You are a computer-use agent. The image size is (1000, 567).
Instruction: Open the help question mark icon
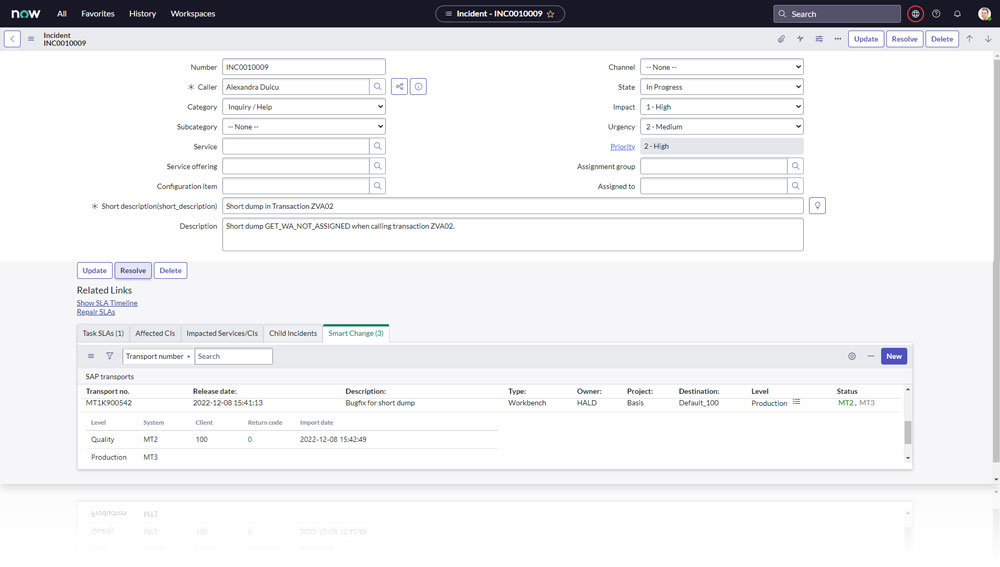(x=936, y=13)
